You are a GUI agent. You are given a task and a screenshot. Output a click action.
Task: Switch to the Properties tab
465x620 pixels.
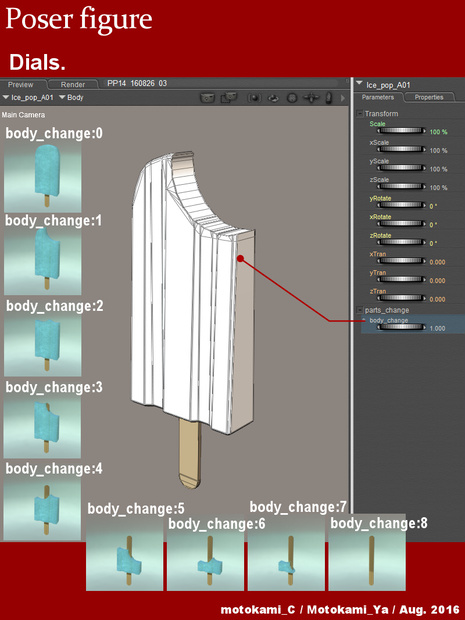(x=429, y=97)
